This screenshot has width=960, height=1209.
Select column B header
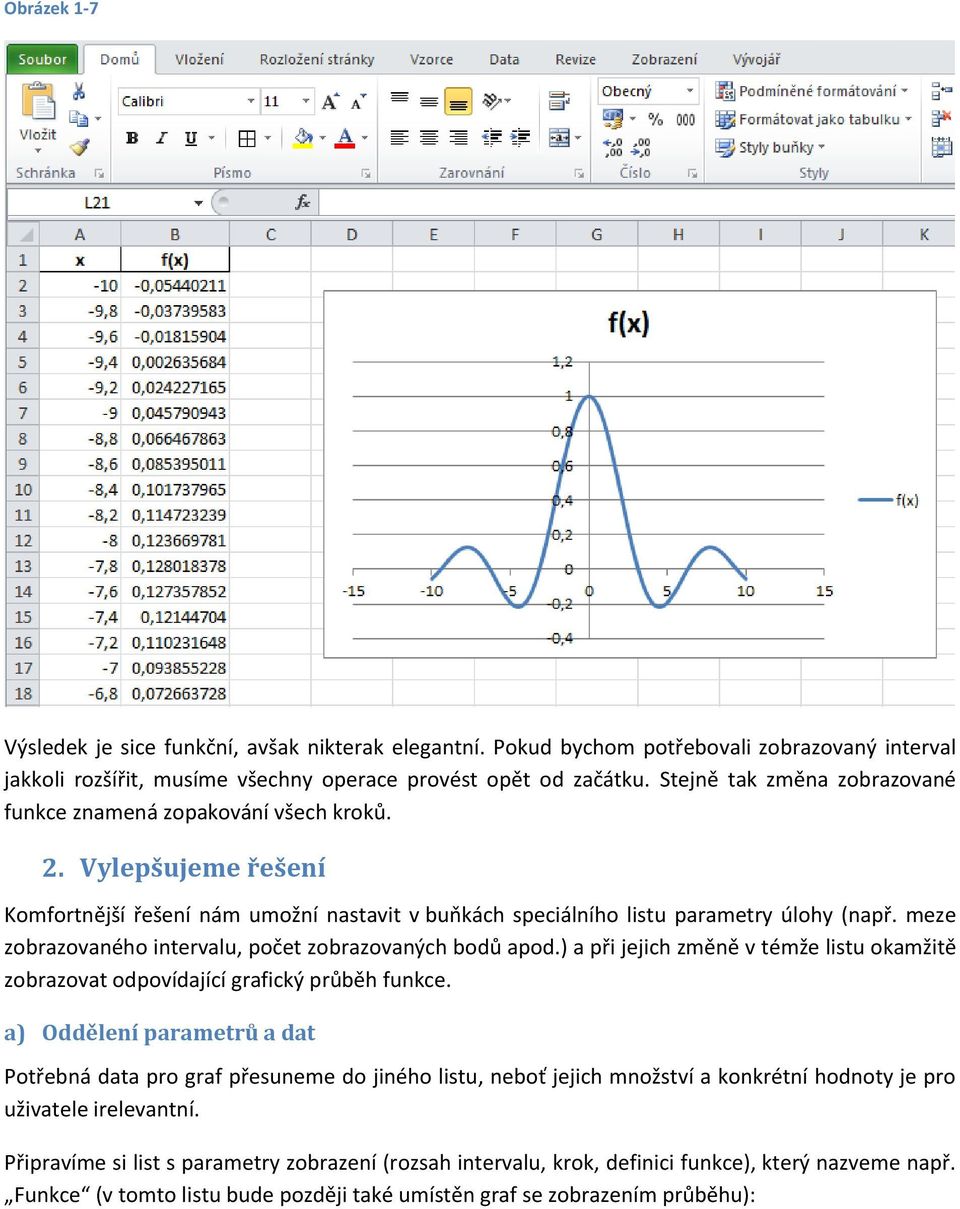click(175, 234)
